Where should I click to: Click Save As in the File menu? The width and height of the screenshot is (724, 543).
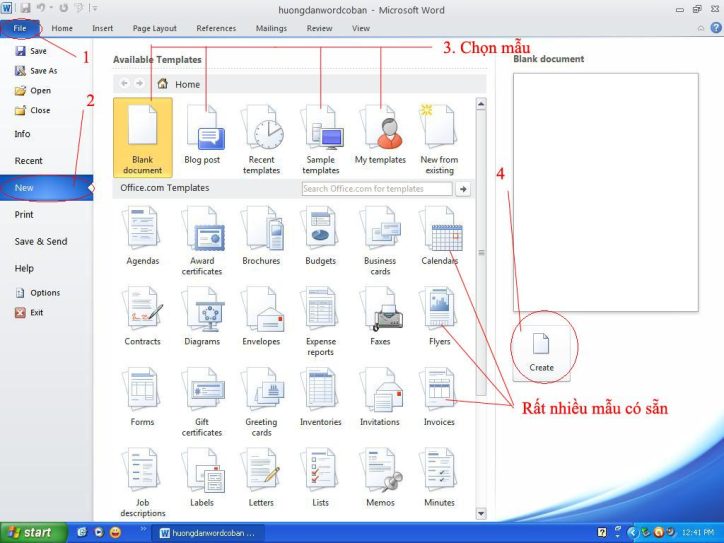[x=36, y=71]
